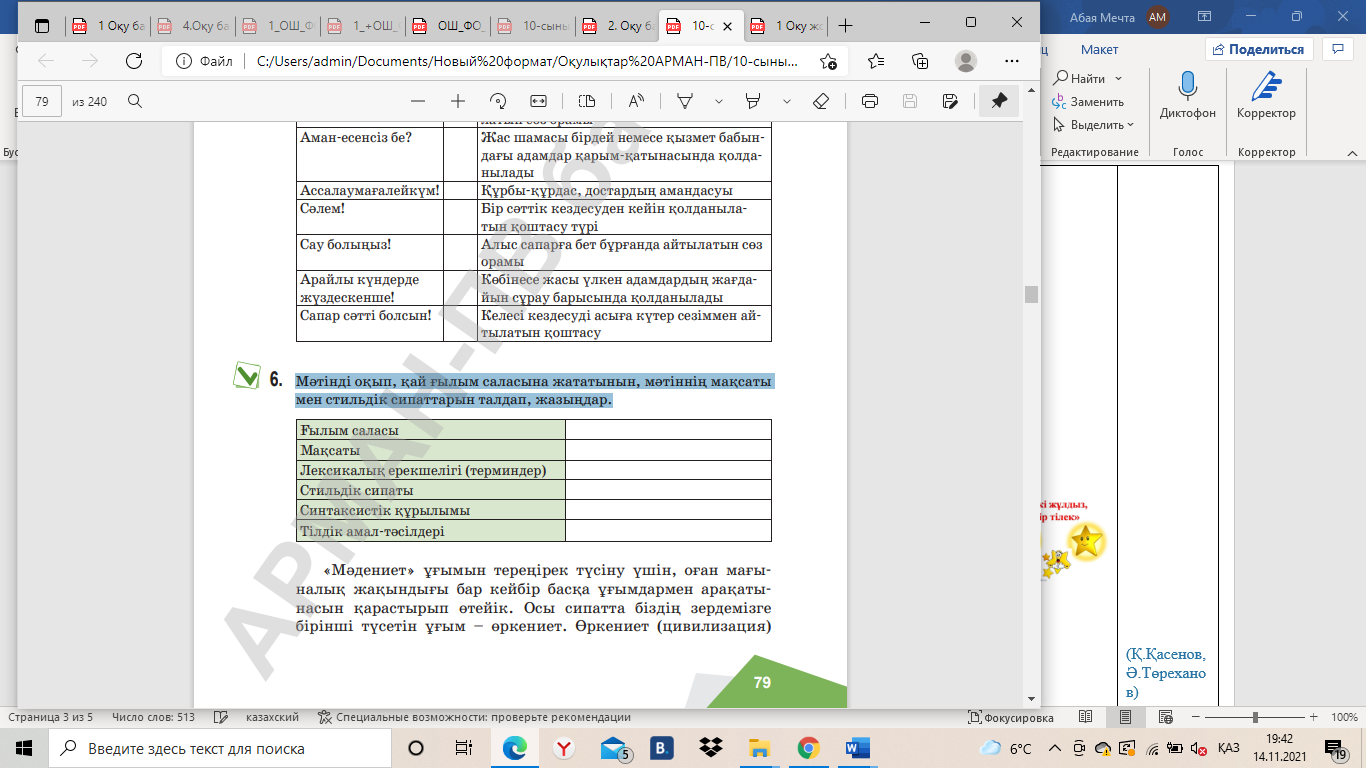Viewport: 1366px width, 768px height.
Task: Select the PDF Erase tool
Action: [x=821, y=101]
